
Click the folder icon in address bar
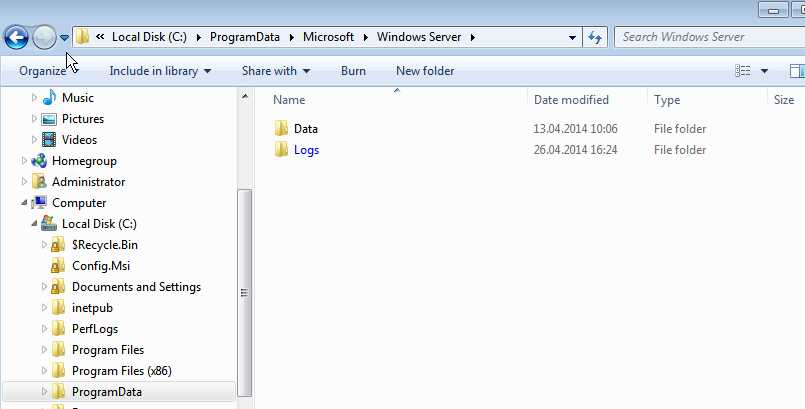pos(82,37)
